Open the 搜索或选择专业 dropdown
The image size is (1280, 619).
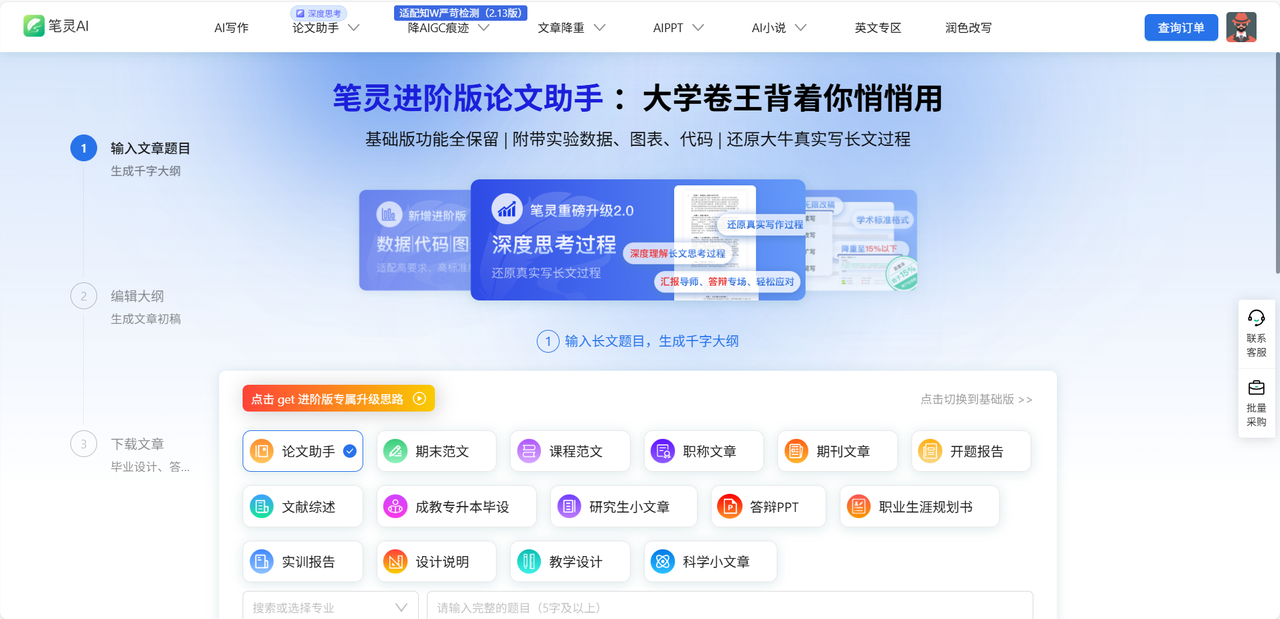click(x=331, y=606)
